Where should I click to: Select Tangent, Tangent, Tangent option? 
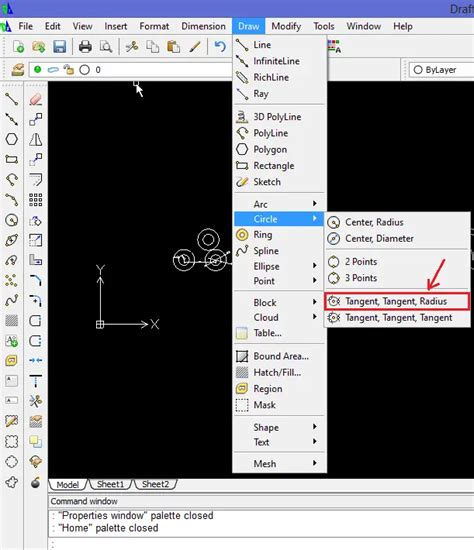tap(397, 318)
